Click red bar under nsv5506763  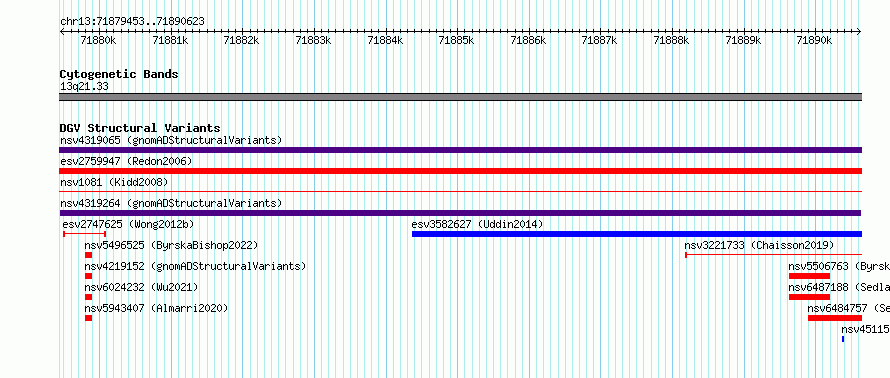[809, 276]
